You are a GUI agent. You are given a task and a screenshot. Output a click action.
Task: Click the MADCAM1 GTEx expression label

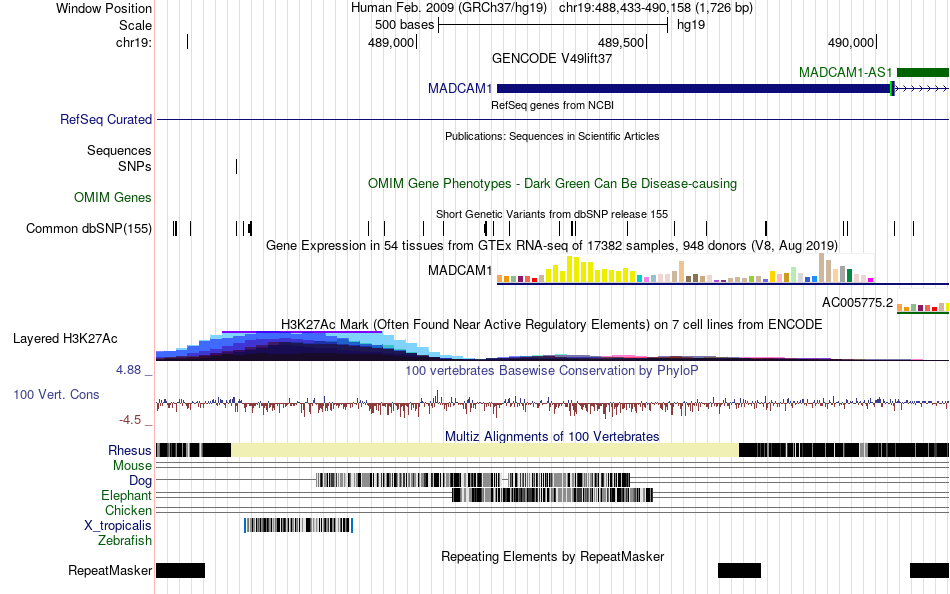pos(460,270)
